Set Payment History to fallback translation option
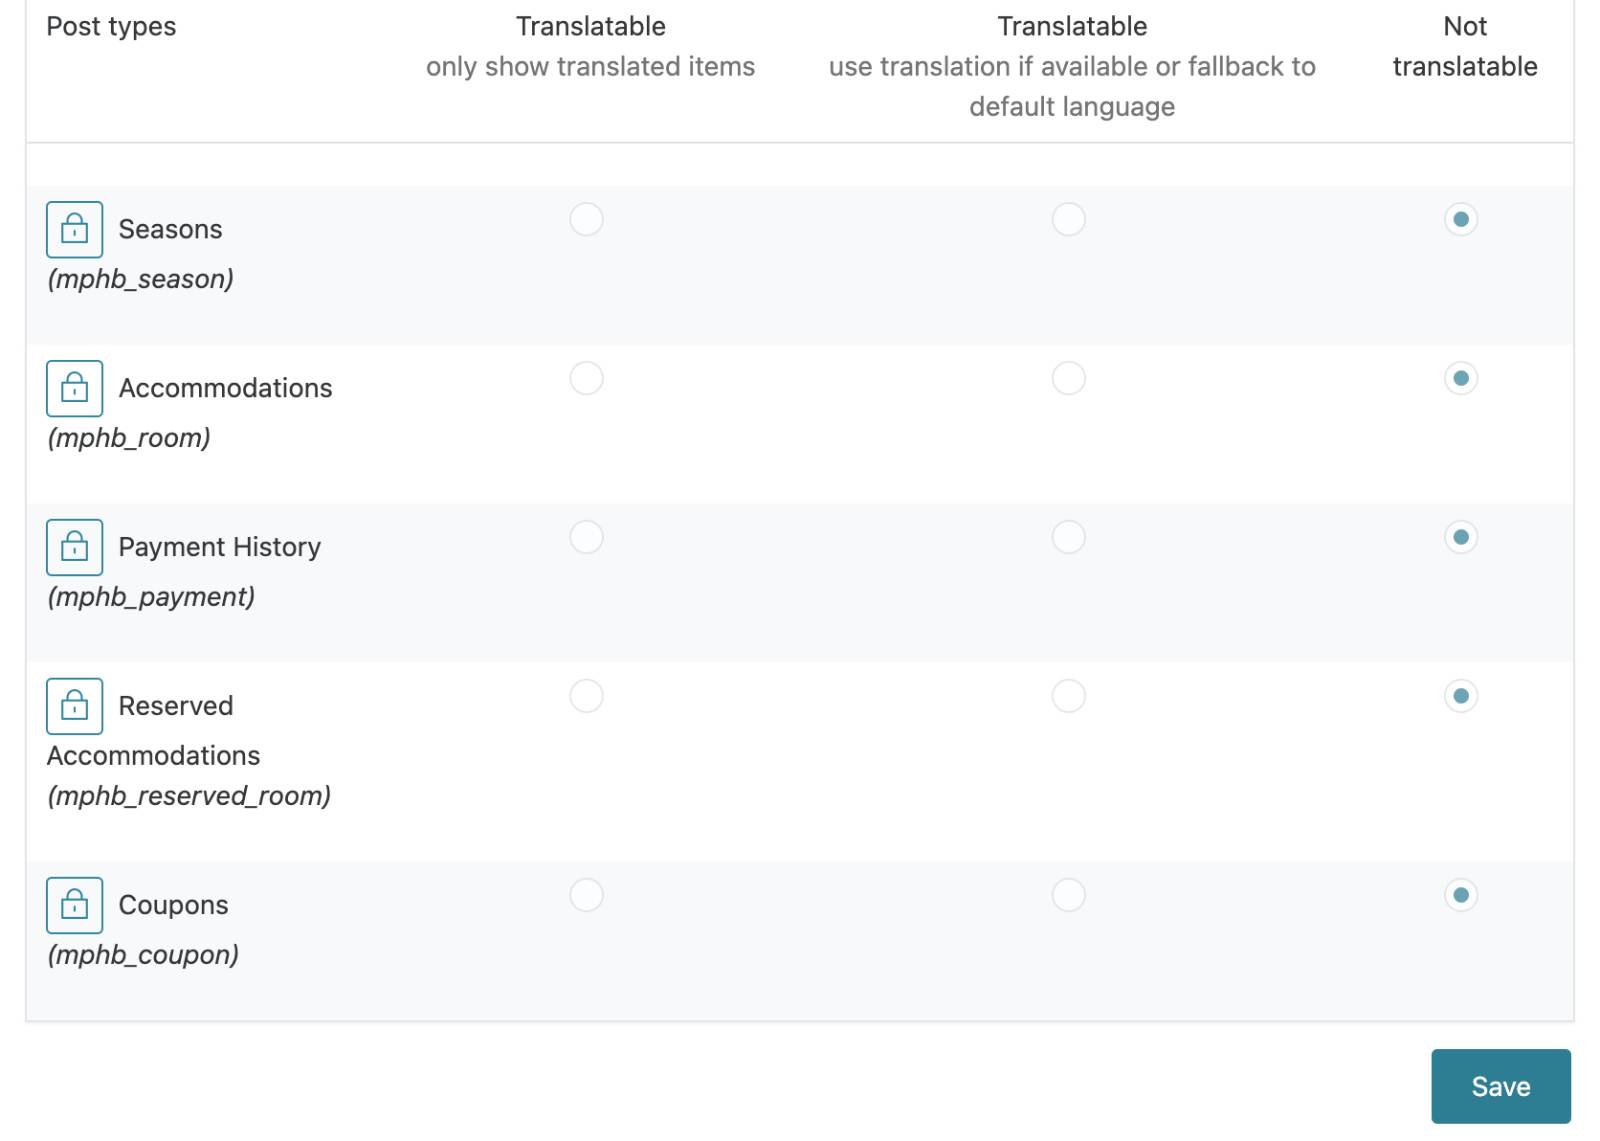The image size is (1600, 1141). pyautogui.click(x=1068, y=537)
